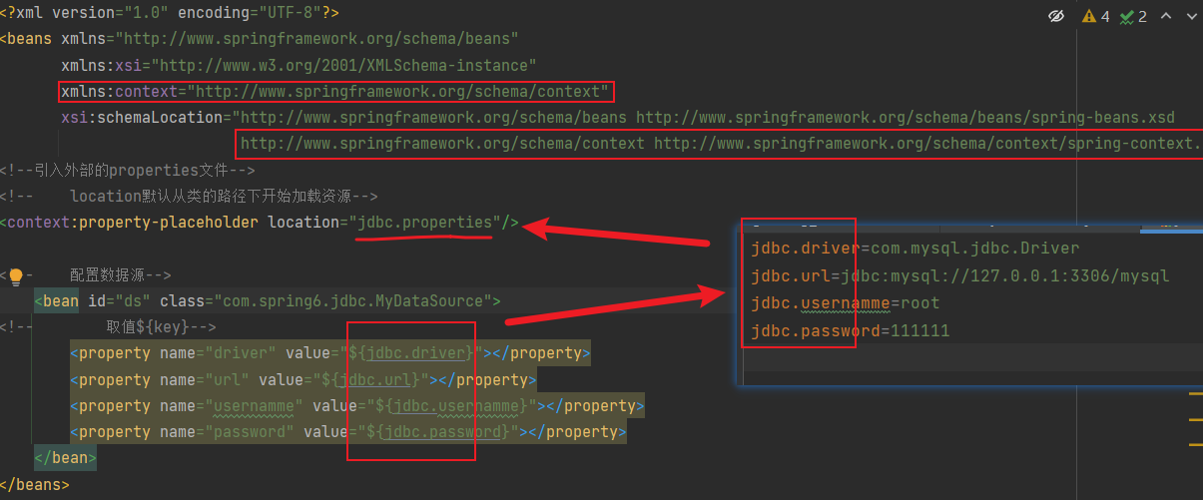Click the closing </beans> tag
Viewport: 1203px width, 500px height.
(x=35, y=484)
